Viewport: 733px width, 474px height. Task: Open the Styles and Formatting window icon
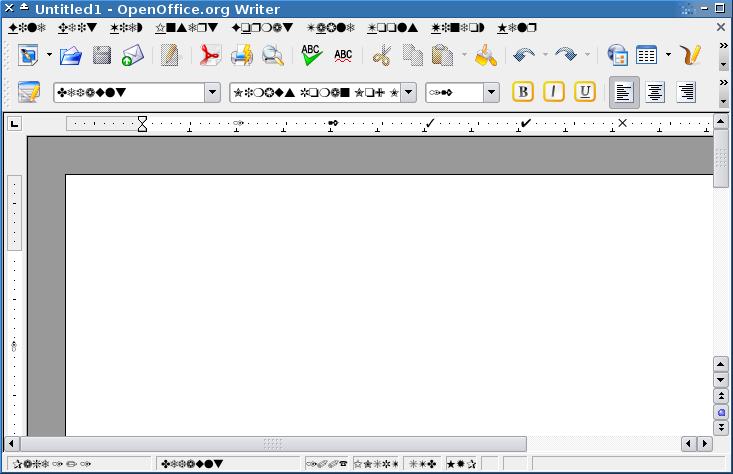(28, 92)
